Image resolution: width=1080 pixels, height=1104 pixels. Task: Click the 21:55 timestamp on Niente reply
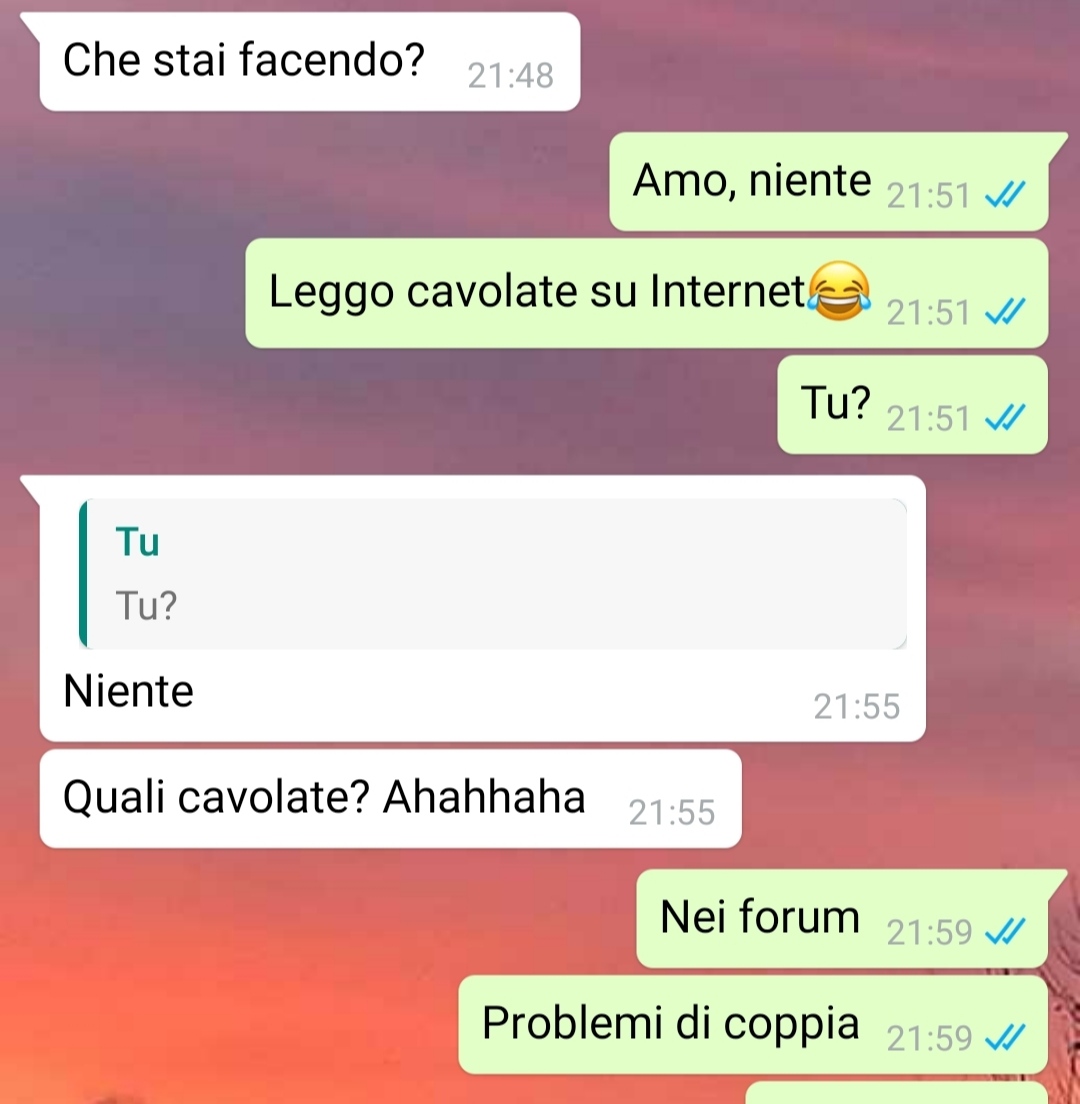point(857,706)
